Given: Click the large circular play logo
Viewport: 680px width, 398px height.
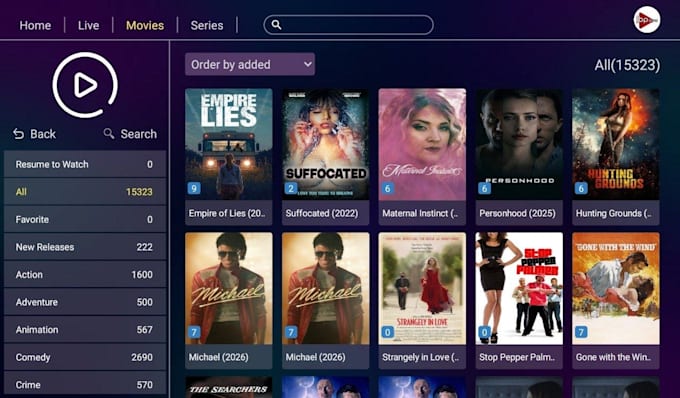Looking at the screenshot, I should [x=85, y=85].
